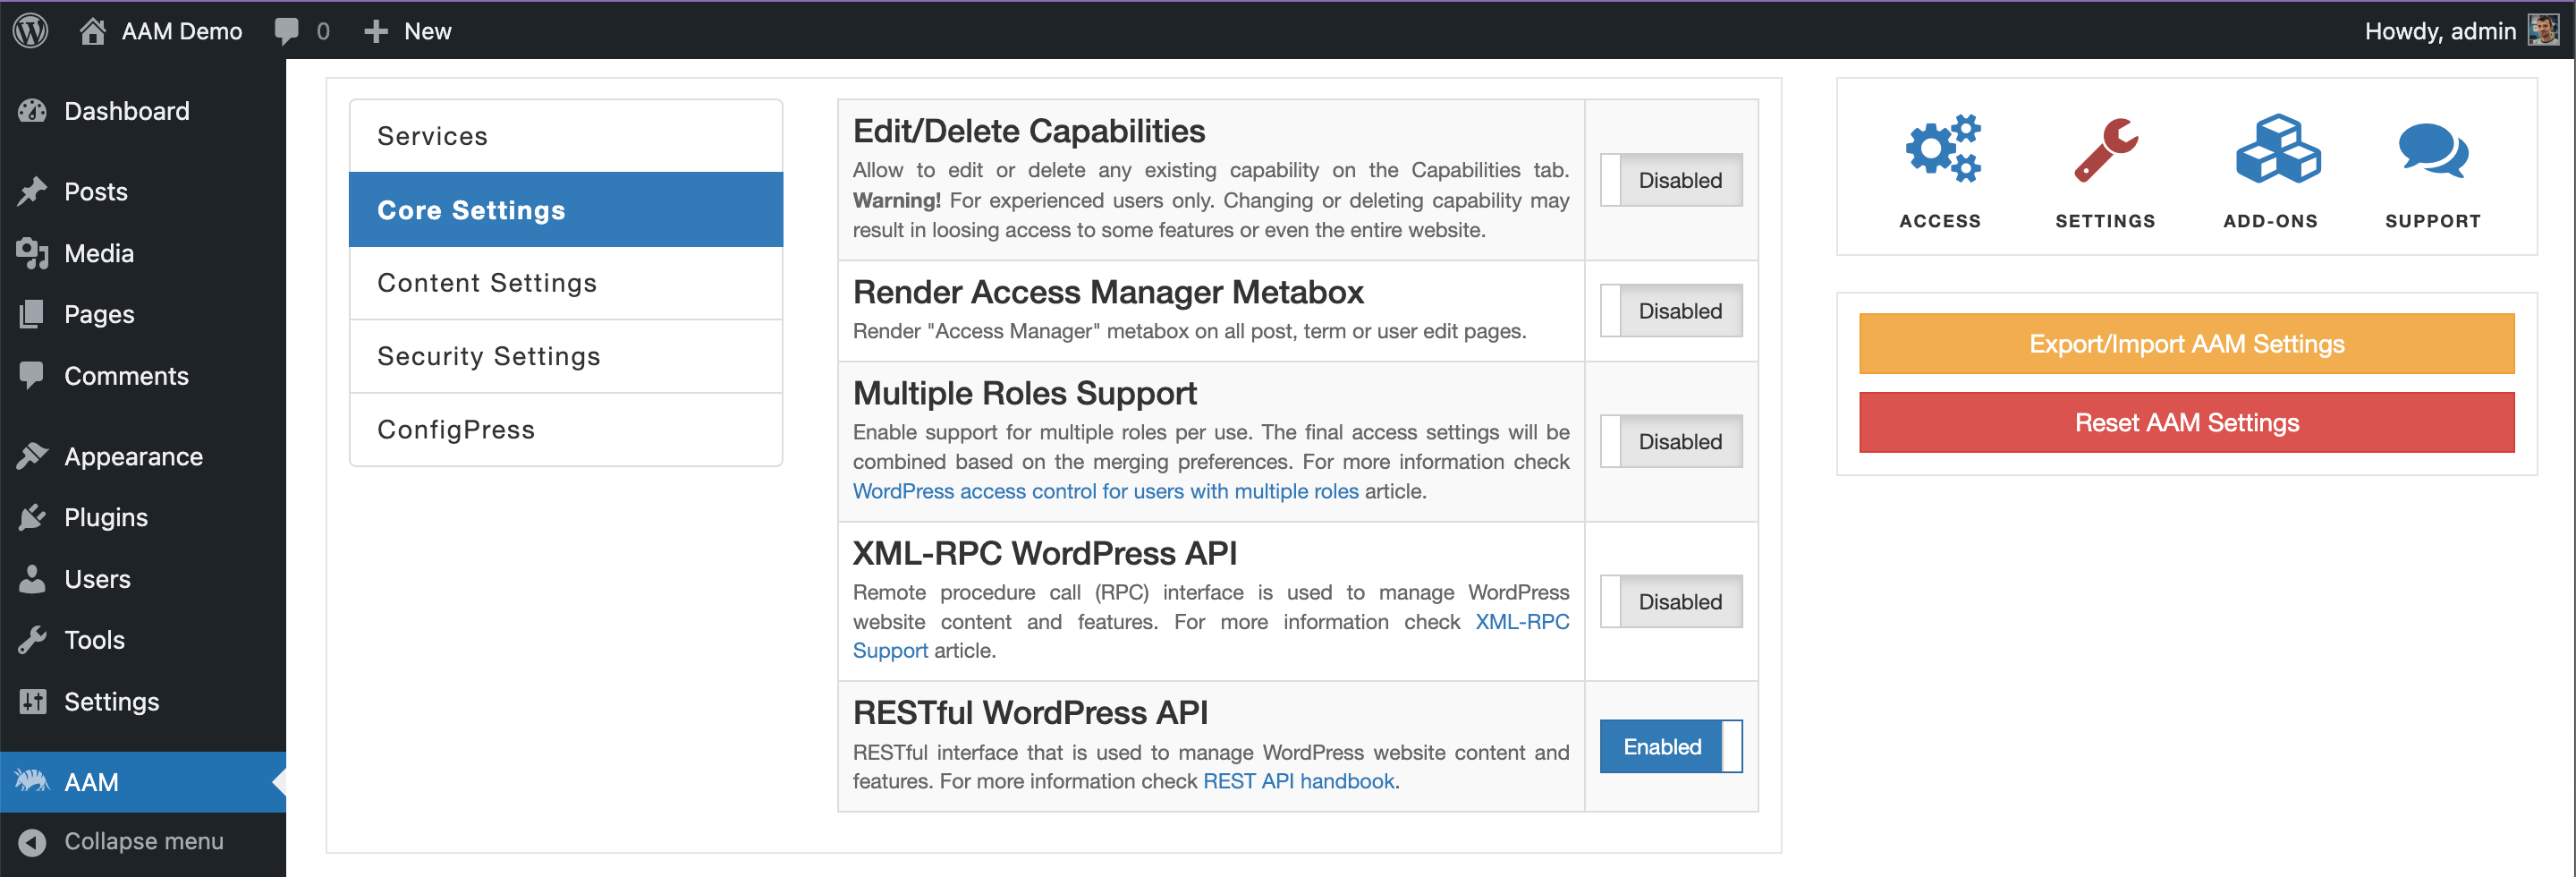Screen dimensions: 2576x877
Task: Click the WordPress logo icon
Action: pos(31,31)
